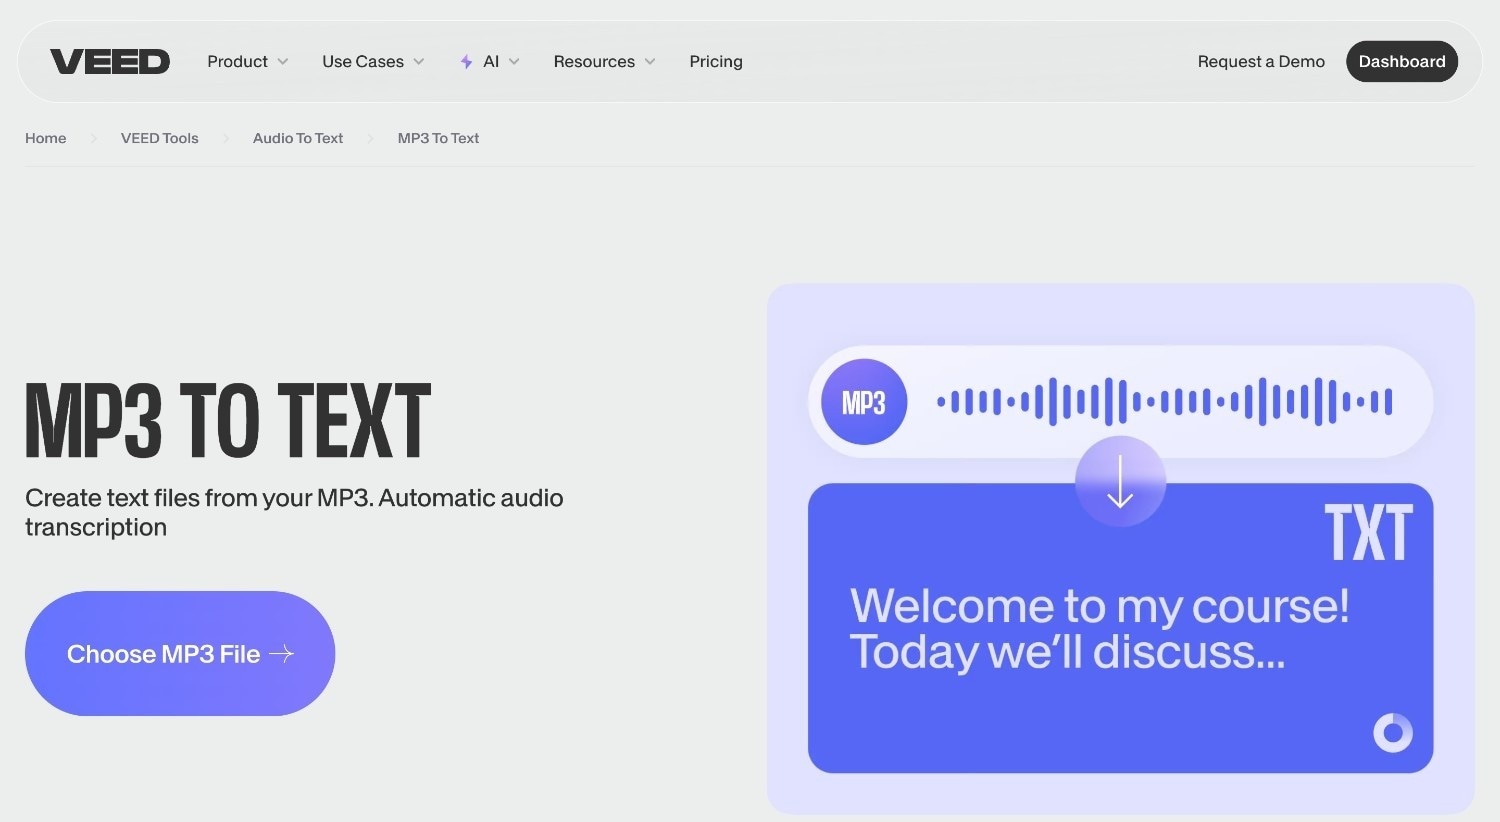Viewport: 1500px width, 822px height.
Task: Open the Dashboard
Action: [1402, 62]
